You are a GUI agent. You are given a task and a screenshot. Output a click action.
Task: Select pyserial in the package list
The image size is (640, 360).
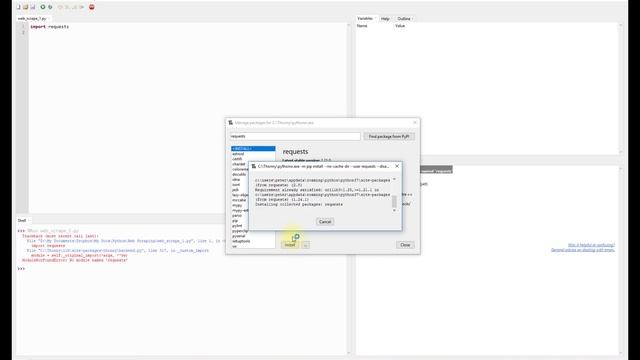click(x=239, y=236)
